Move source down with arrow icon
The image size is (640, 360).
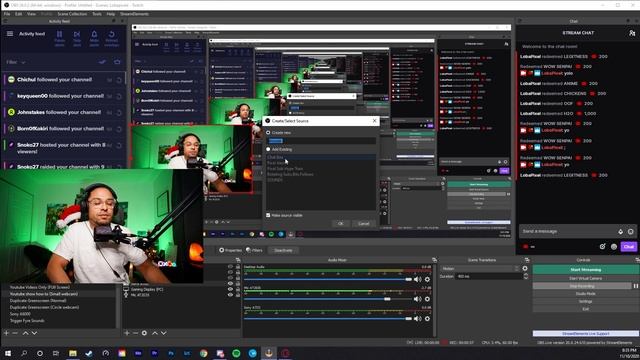(164, 333)
